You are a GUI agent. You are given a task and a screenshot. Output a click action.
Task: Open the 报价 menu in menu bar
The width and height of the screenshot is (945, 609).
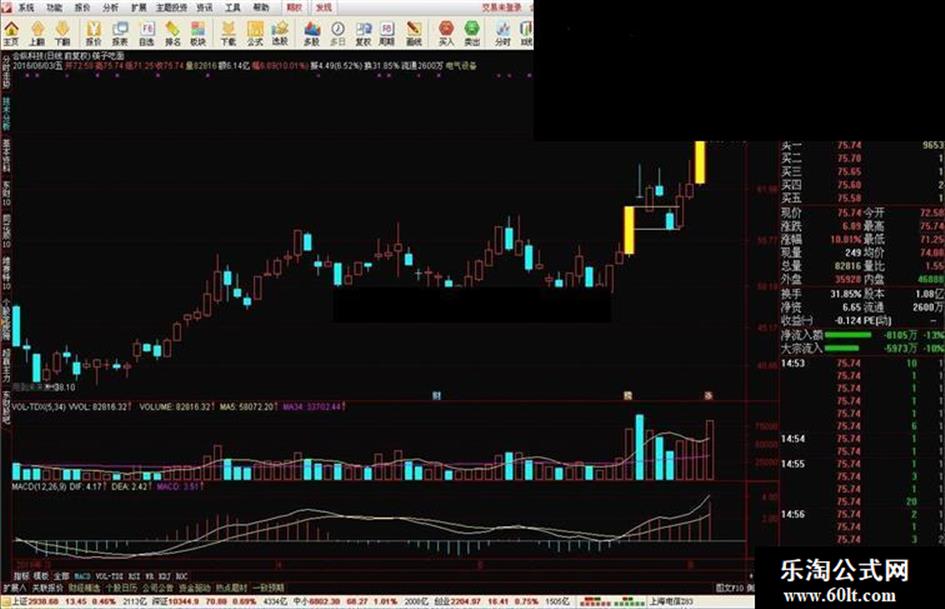tap(83, 8)
